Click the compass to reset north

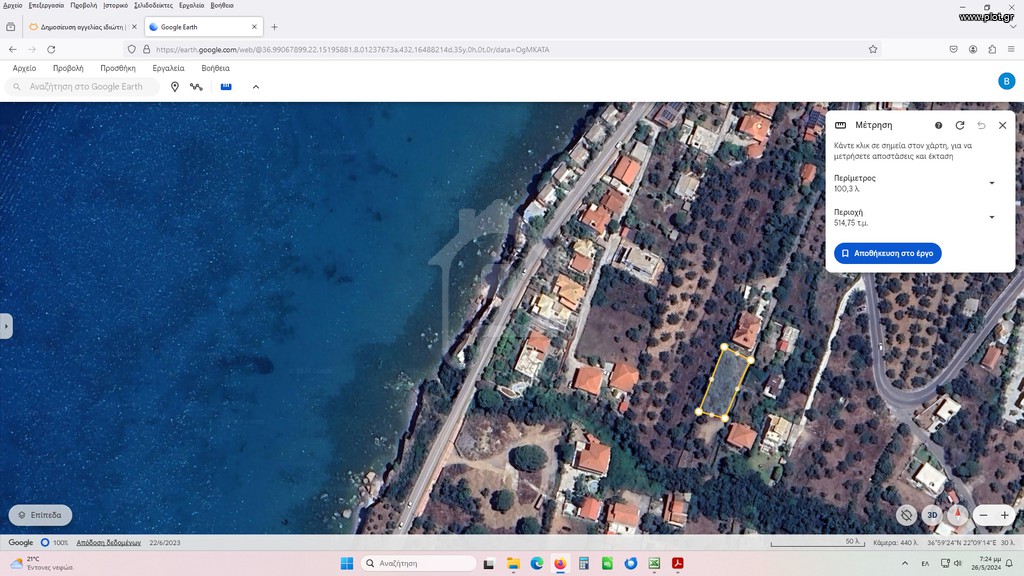click(957, 515)
